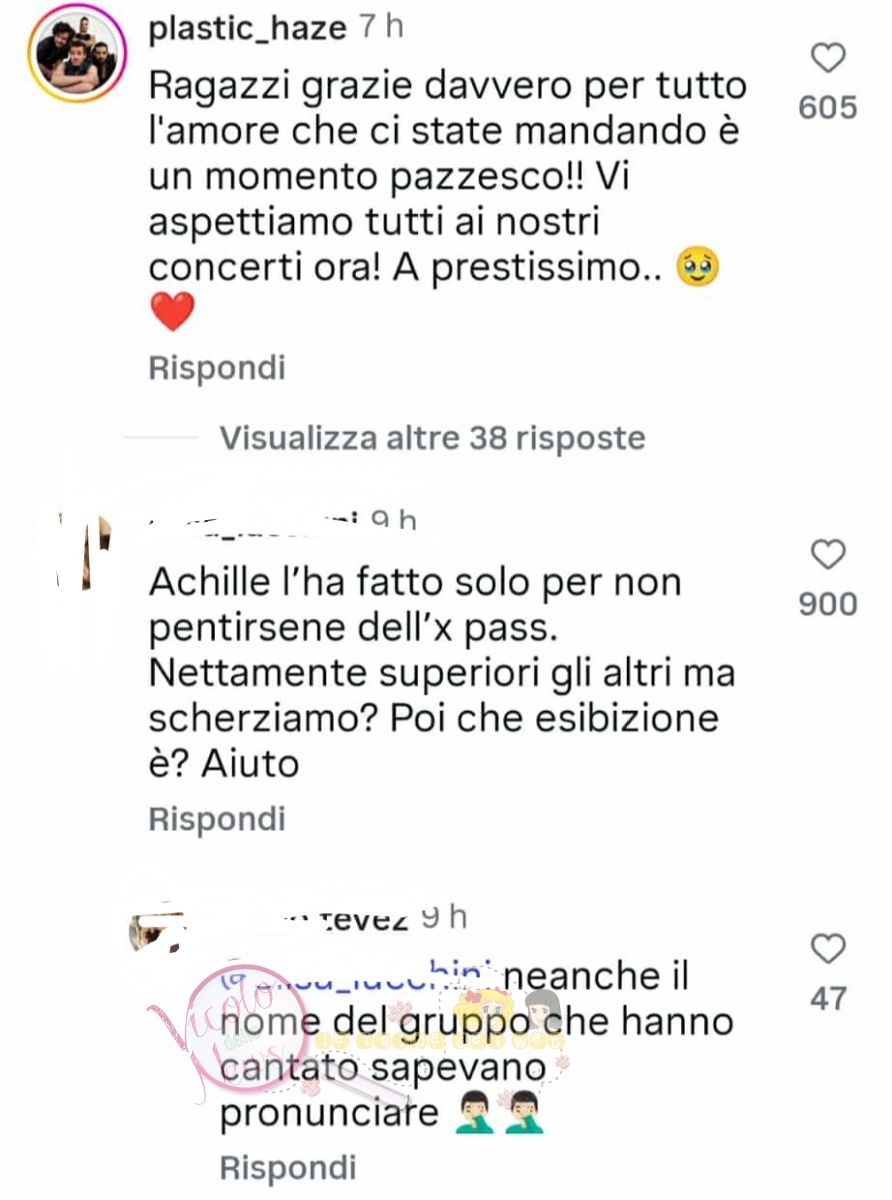Expand 'Visualizza altre 38 risposte'

(432, 437)
